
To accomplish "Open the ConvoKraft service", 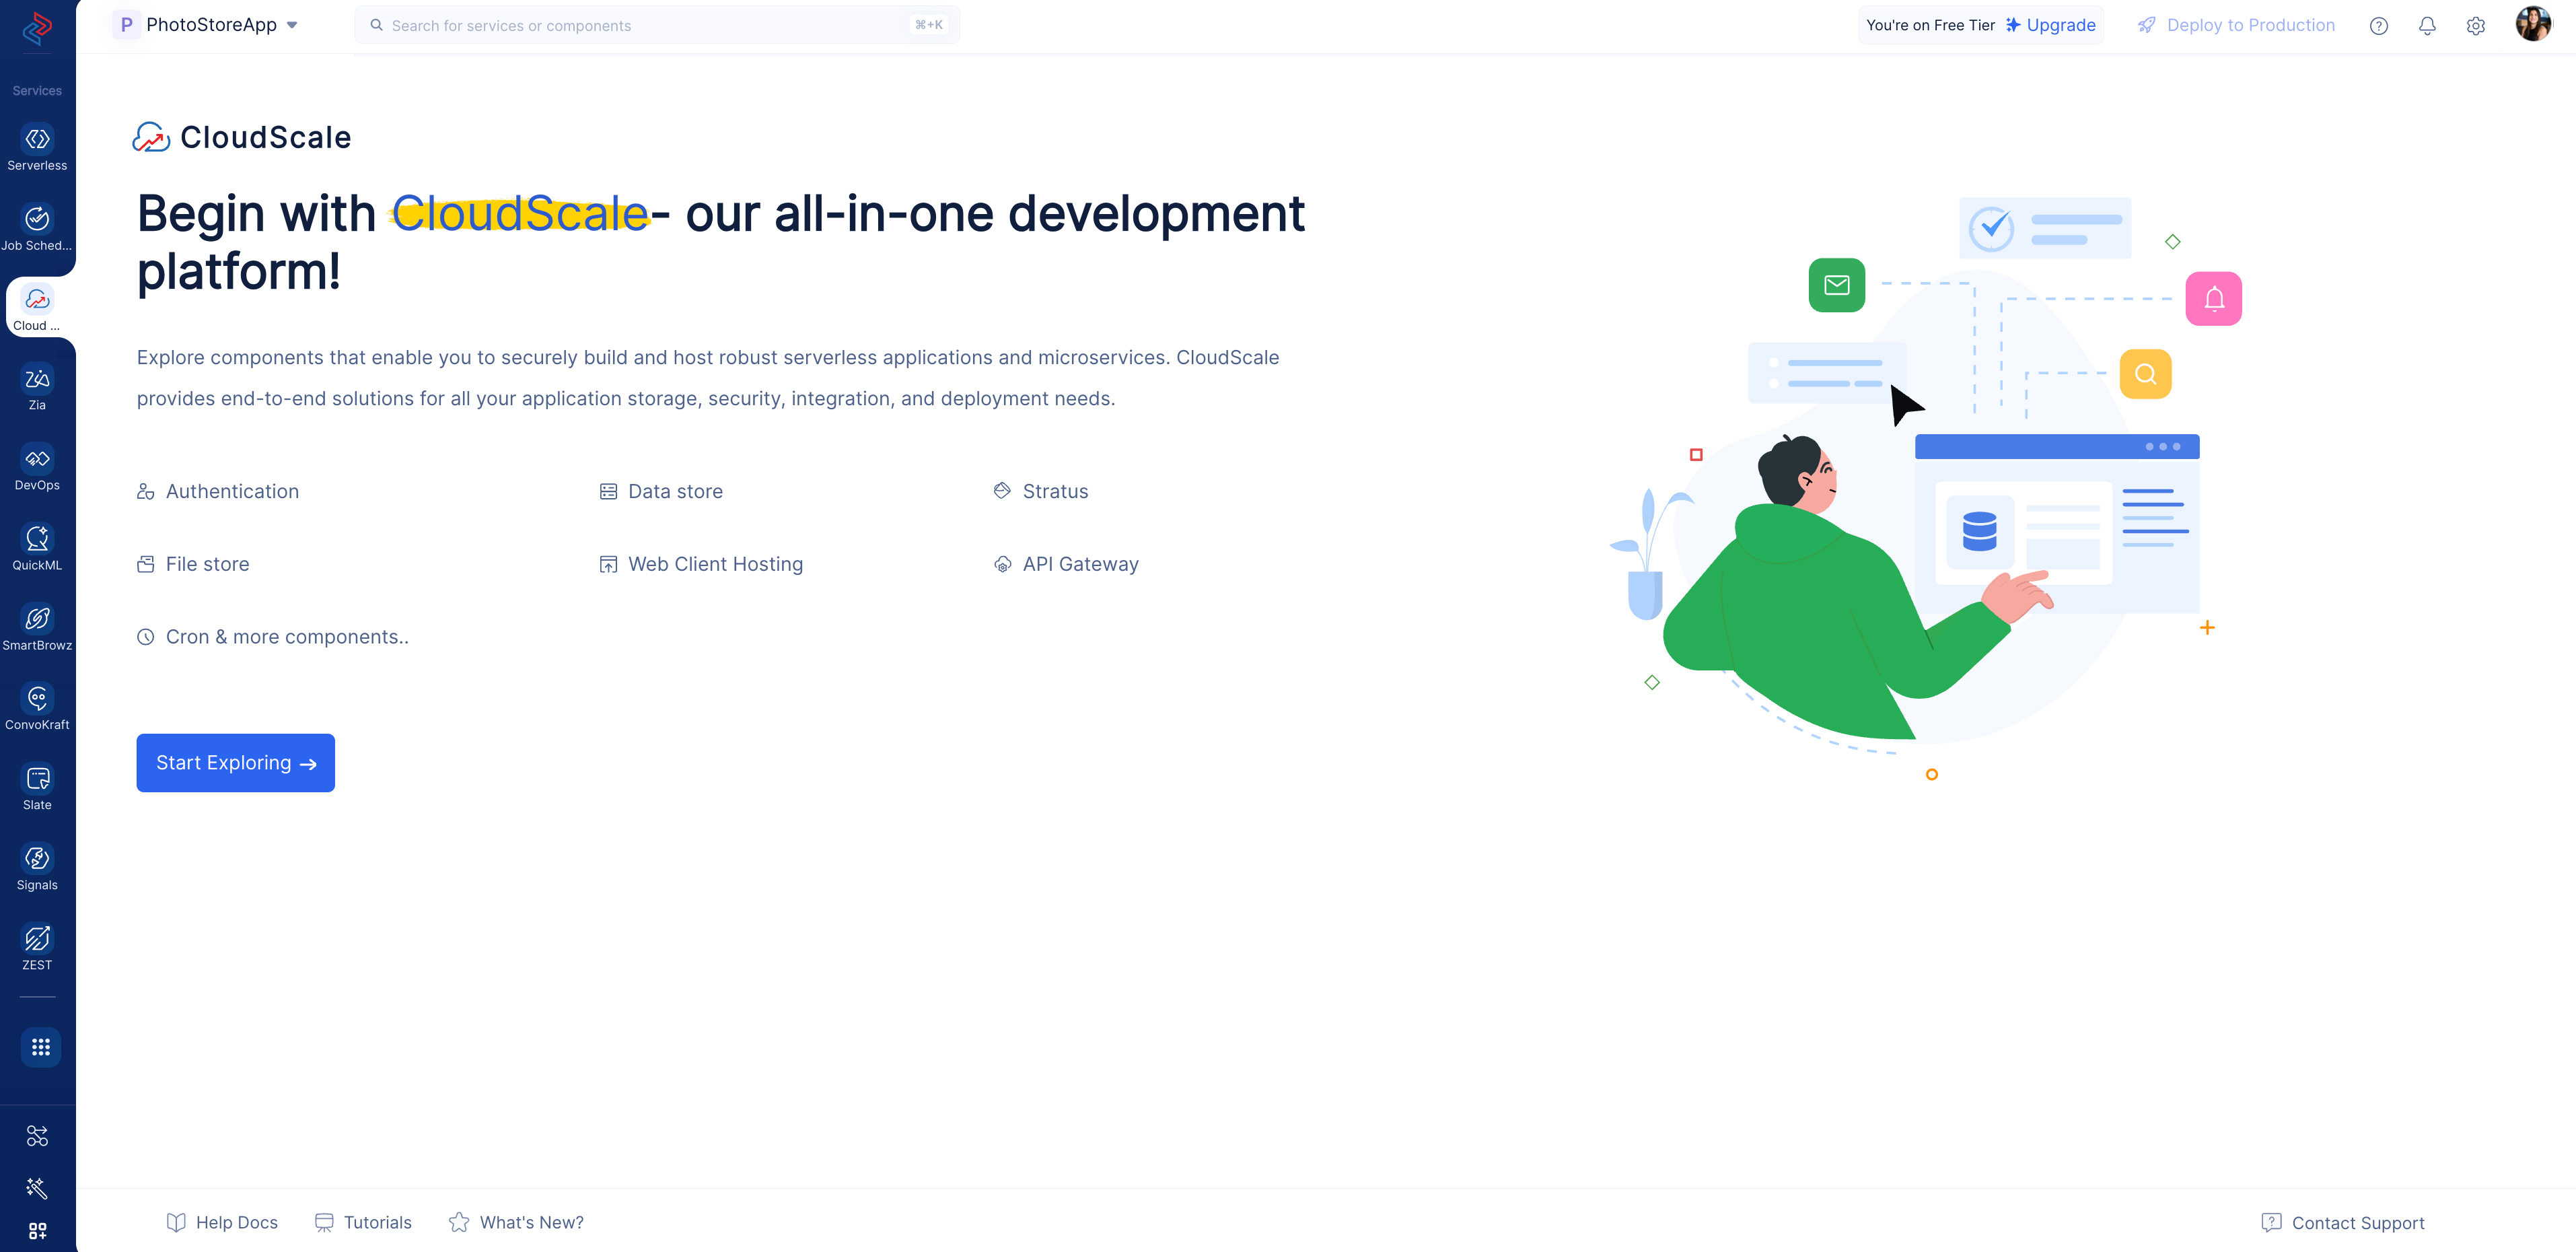I will [x=37, y=700].
